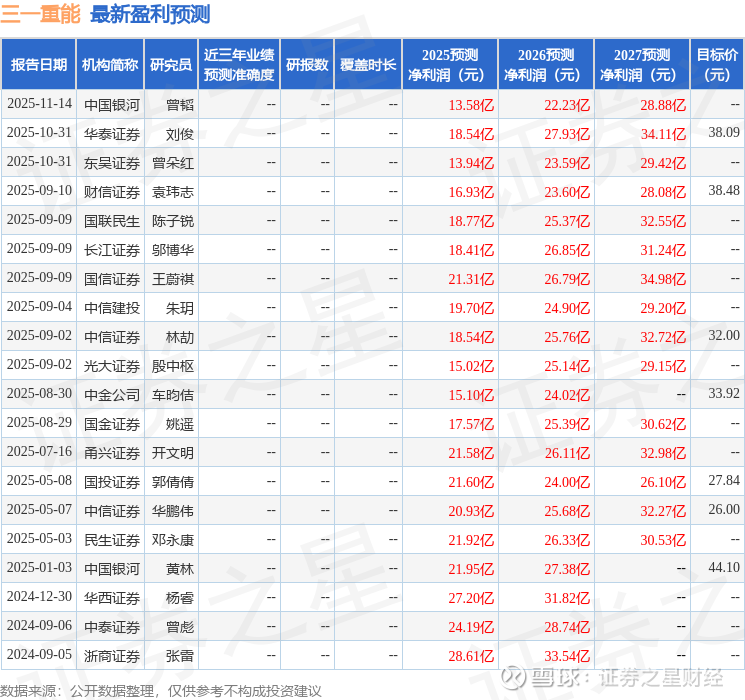Click the 覆盖时长 column header
This screenshot has height=700, width=745.
pyautogui.click(x=368, y=64)
